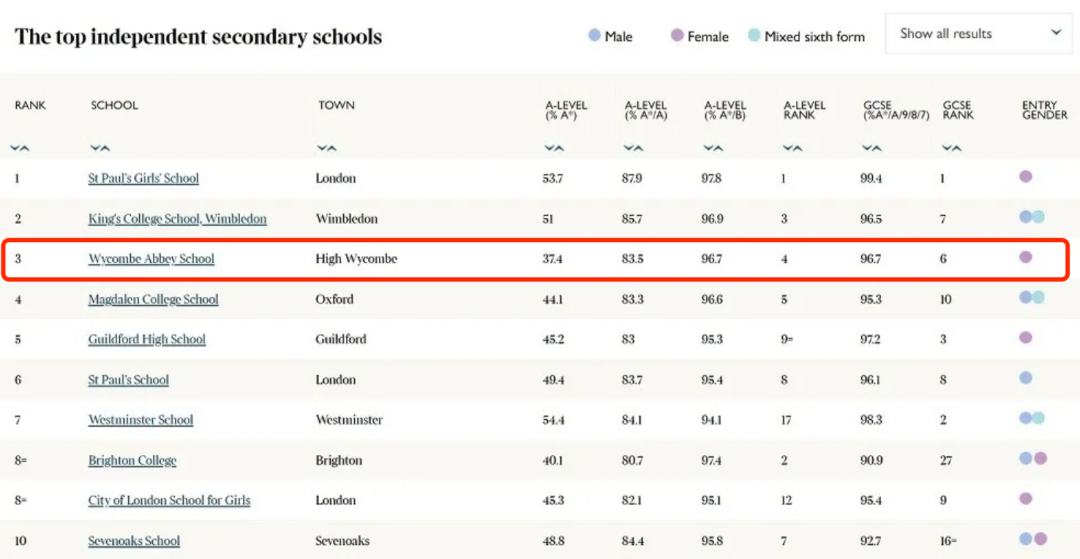Click gender dot for City of London School for Girls
The image size is (1080, 559).
click(x=1026, y=499)
